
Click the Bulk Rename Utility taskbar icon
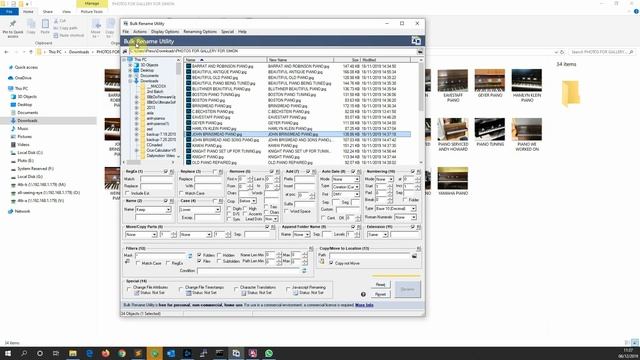[236, 353]
